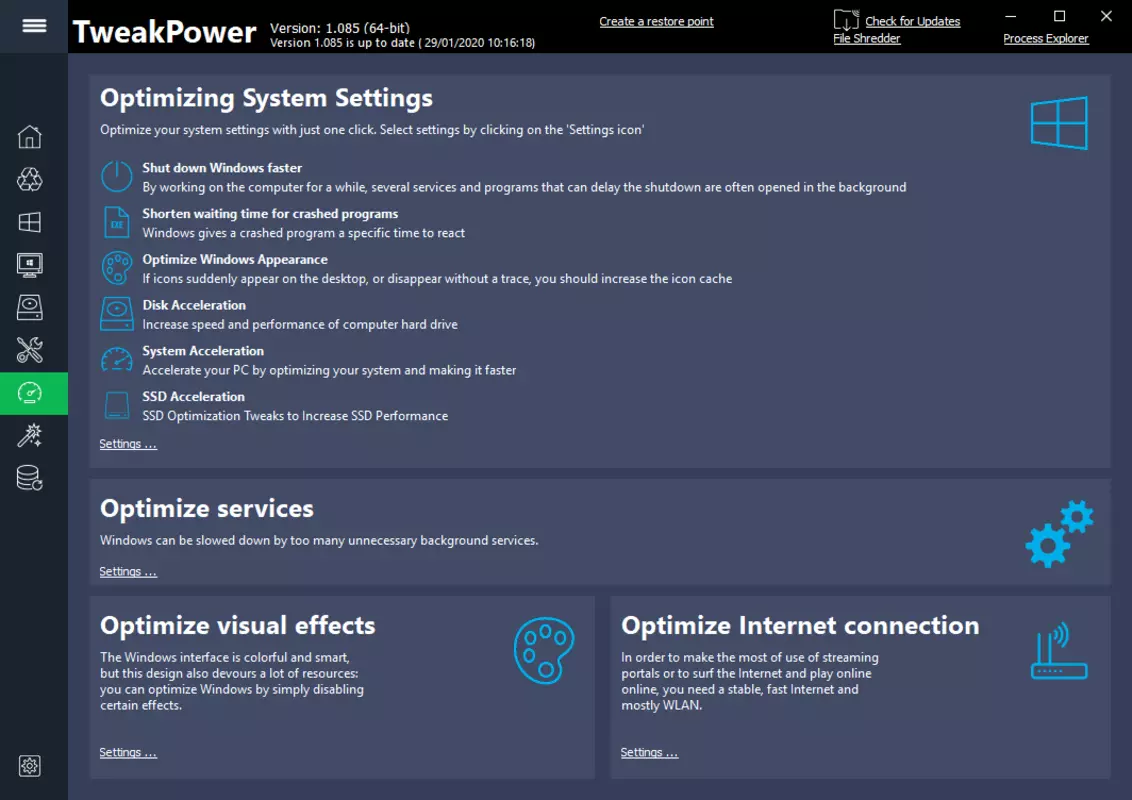Select the 'Optimize Windows Appearance' title
This screenshot has width=1132, height=800.
pos(235,259)
